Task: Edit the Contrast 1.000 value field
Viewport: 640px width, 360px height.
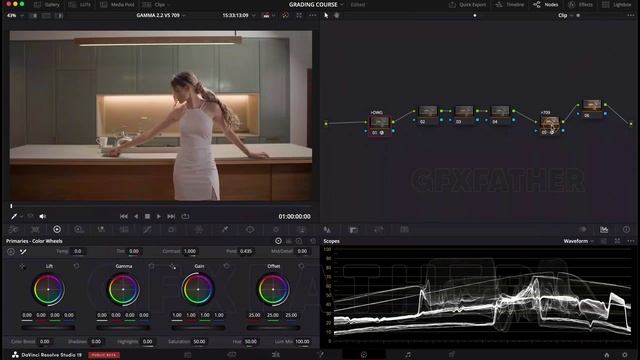Action: 190,251
